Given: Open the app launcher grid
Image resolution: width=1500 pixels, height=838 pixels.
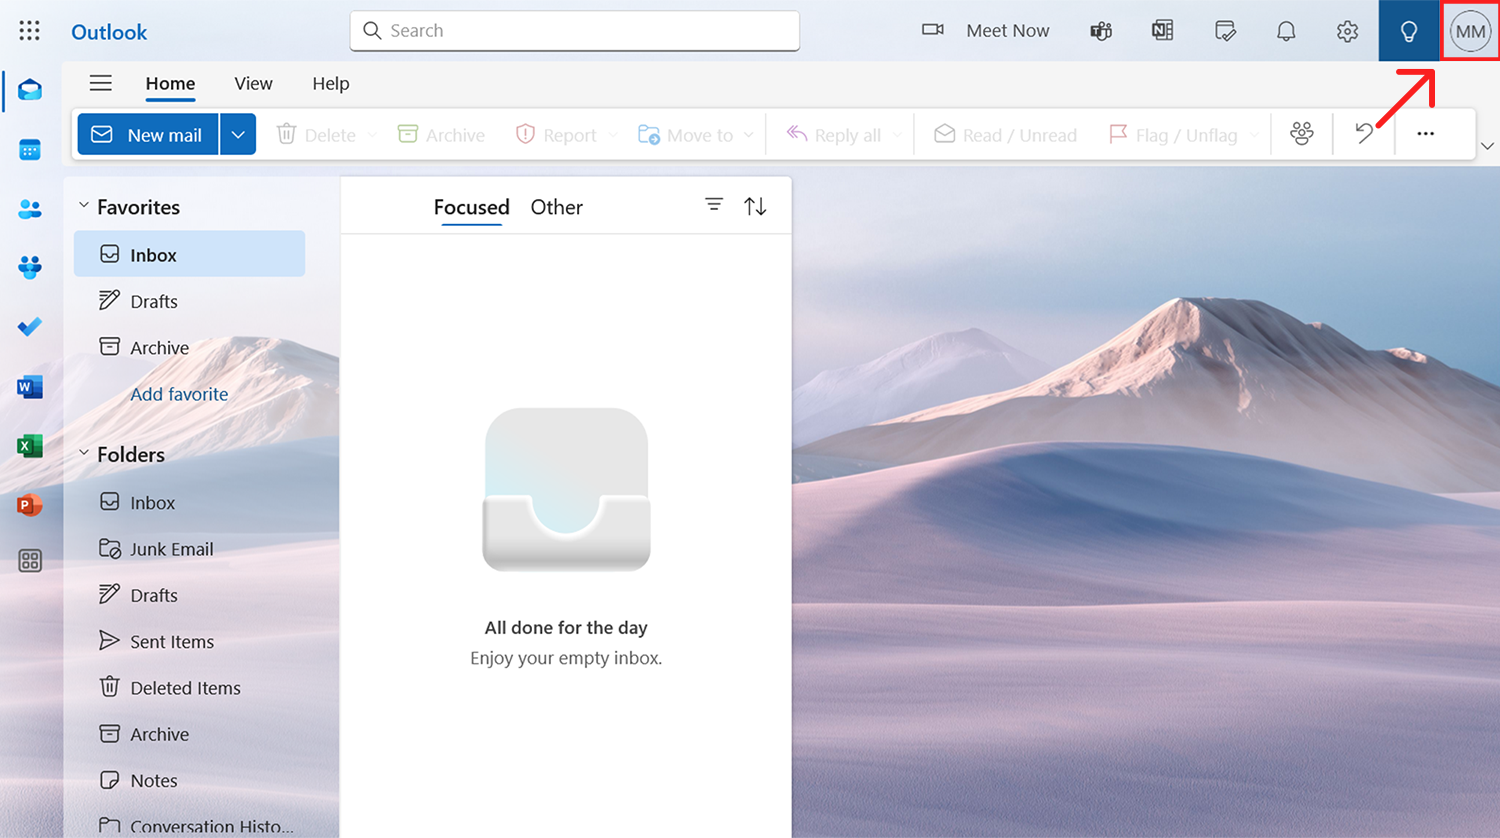Looking at the screenshot, I should point(30,31).
